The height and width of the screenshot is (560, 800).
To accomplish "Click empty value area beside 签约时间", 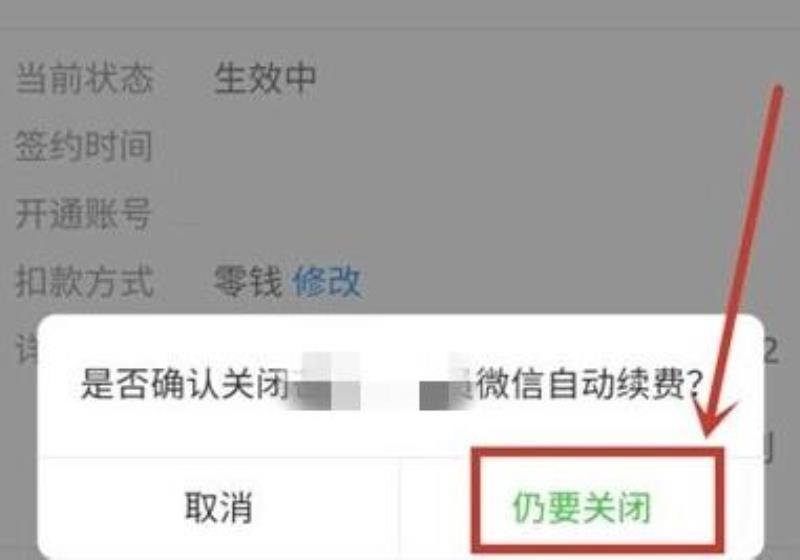I will coord(459,146).
